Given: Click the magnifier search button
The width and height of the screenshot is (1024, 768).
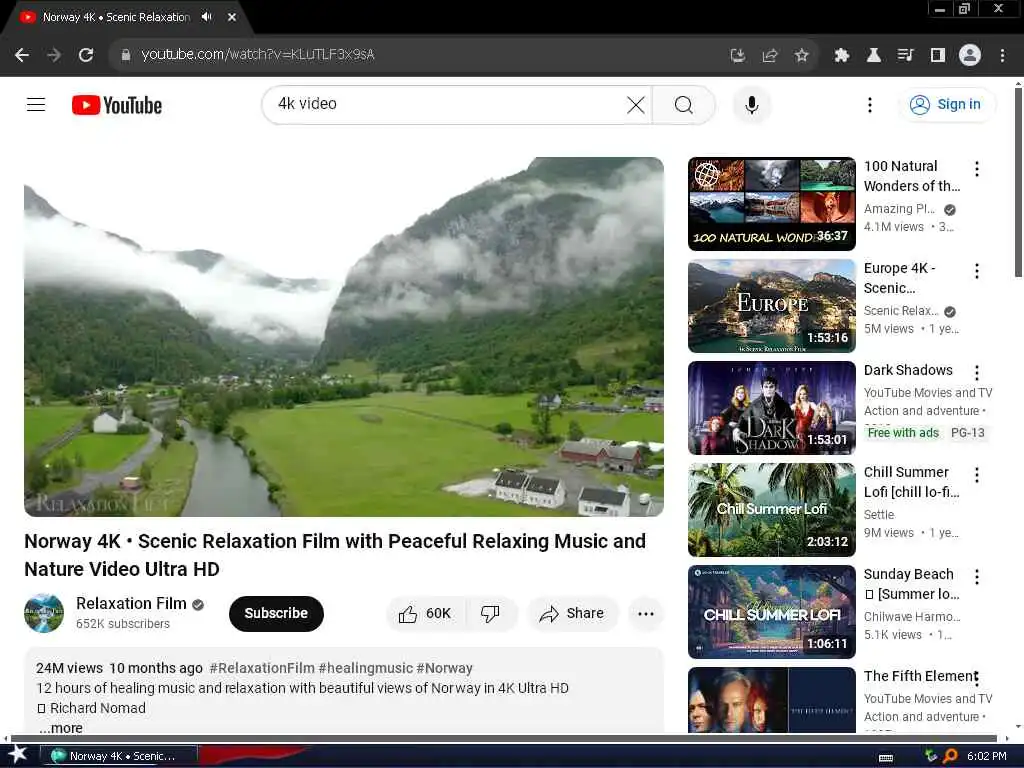Looking at the screenshot, I should coord(684,104).
